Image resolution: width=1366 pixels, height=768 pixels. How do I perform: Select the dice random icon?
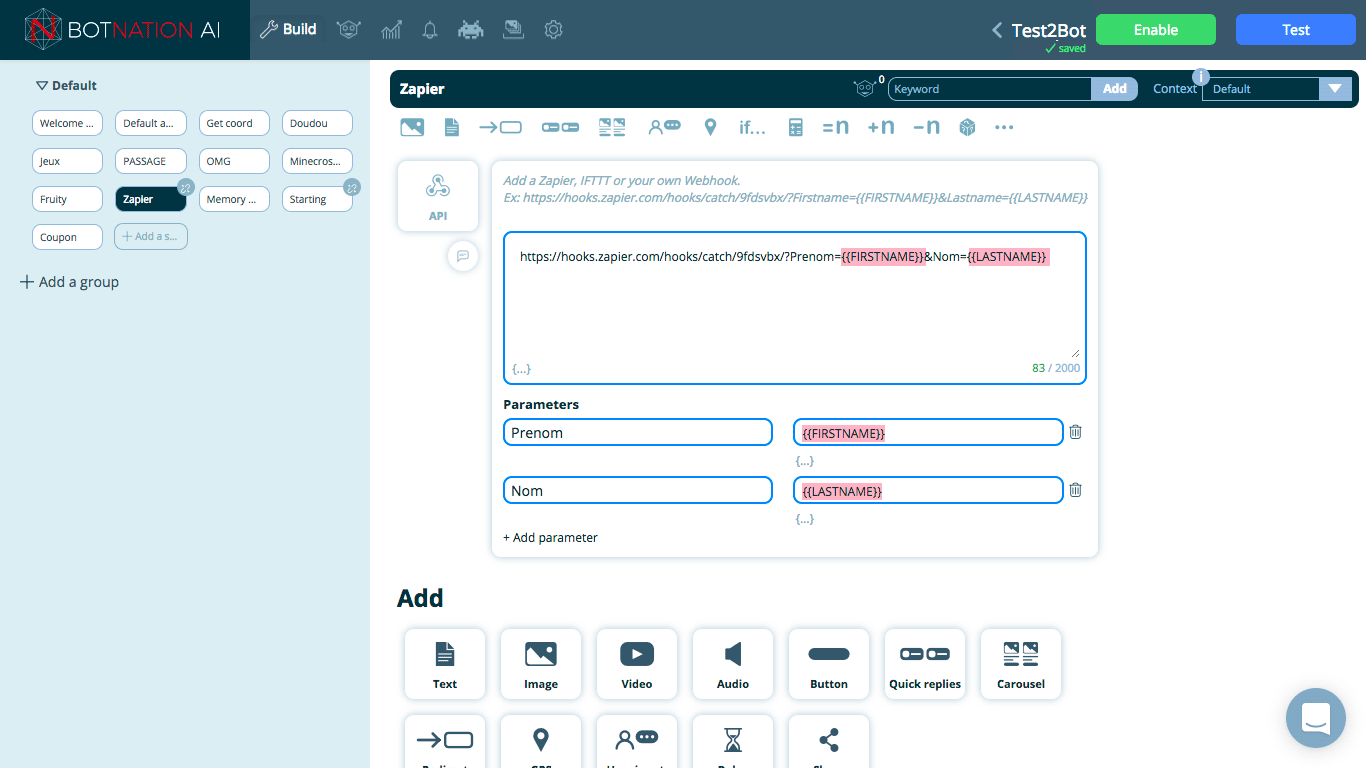[x=967, y=127]
